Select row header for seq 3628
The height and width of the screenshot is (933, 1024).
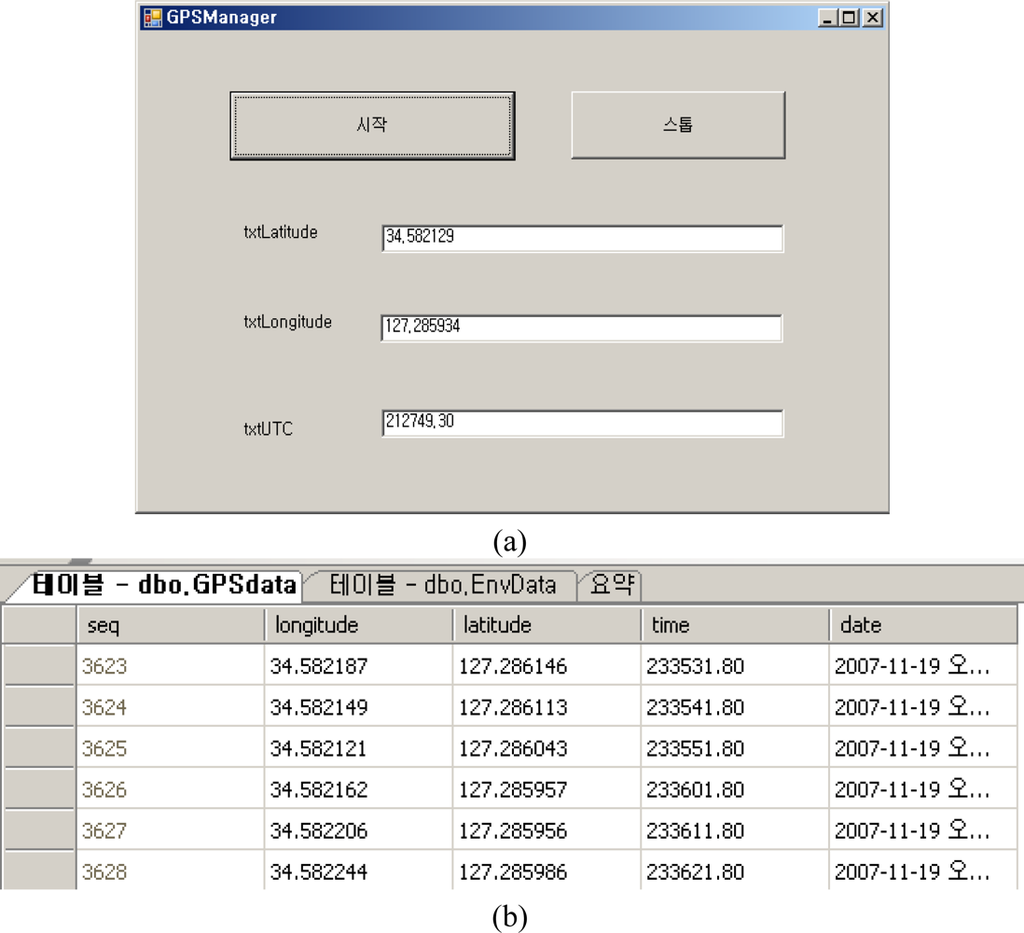tap(39, 872)
